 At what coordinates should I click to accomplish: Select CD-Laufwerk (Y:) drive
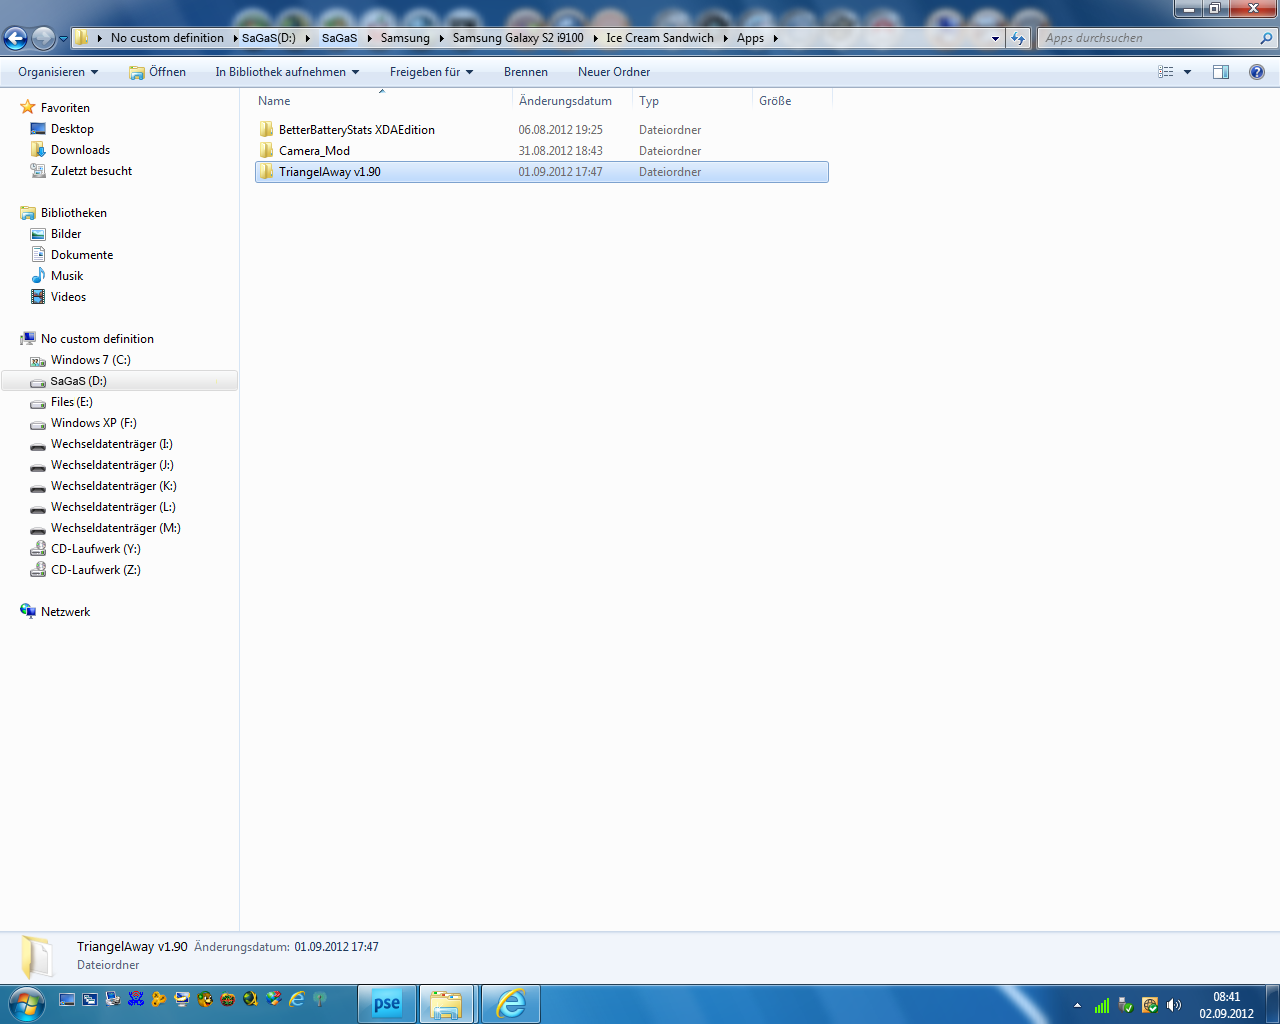tap(96, 549)
